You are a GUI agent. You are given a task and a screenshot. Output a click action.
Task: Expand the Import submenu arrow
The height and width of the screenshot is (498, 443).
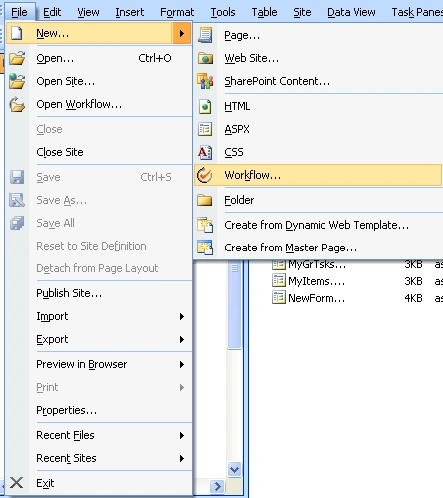tap(182, 316)
